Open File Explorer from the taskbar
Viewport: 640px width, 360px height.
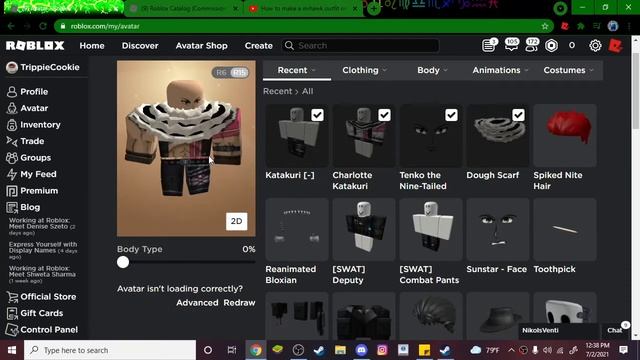[340, 350]
